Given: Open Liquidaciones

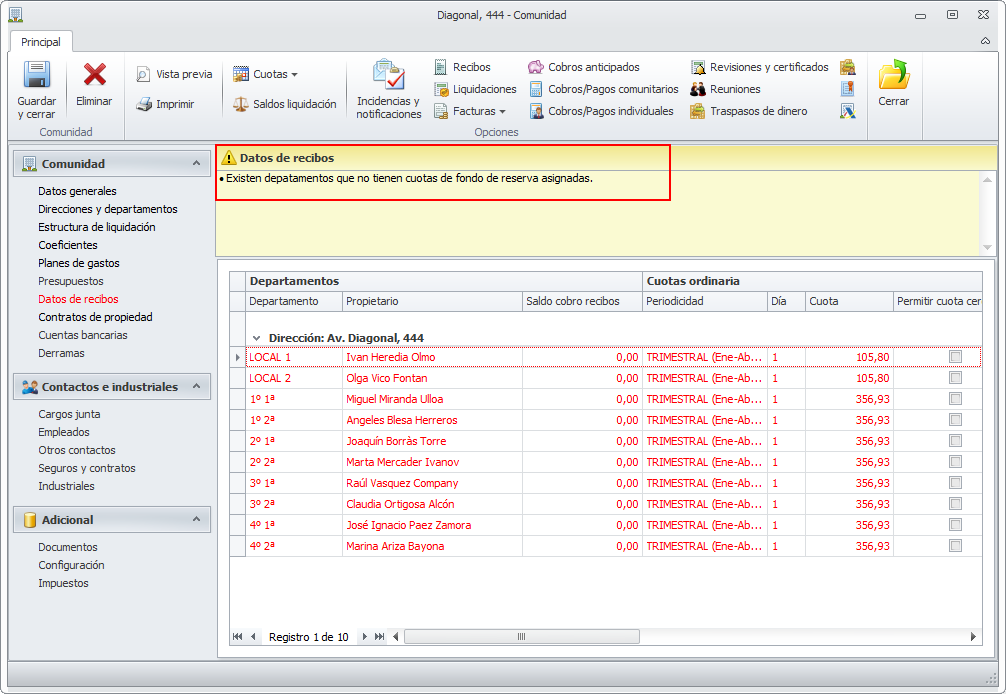Looking at the screenshot, I should [475, 89].
